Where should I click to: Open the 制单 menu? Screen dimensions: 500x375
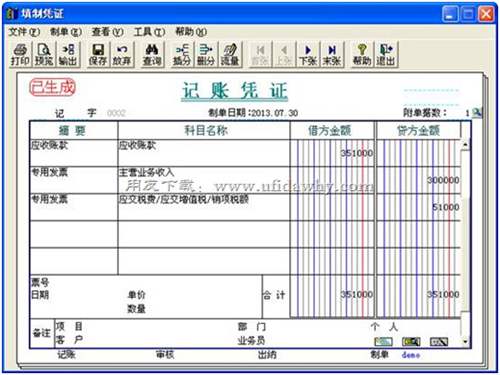(x=66, y=32)
